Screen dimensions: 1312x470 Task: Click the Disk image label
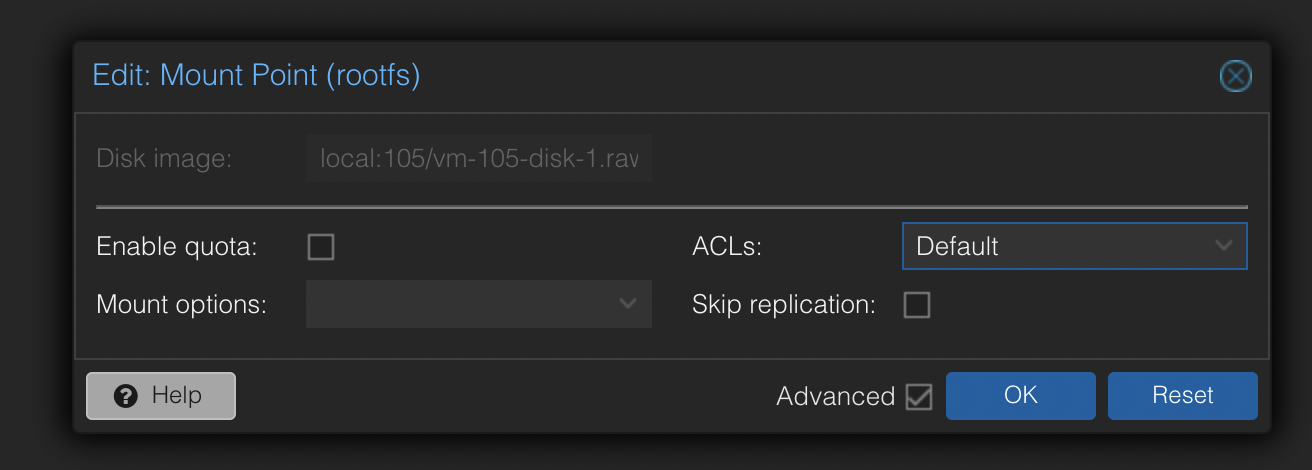click(164, 159)
